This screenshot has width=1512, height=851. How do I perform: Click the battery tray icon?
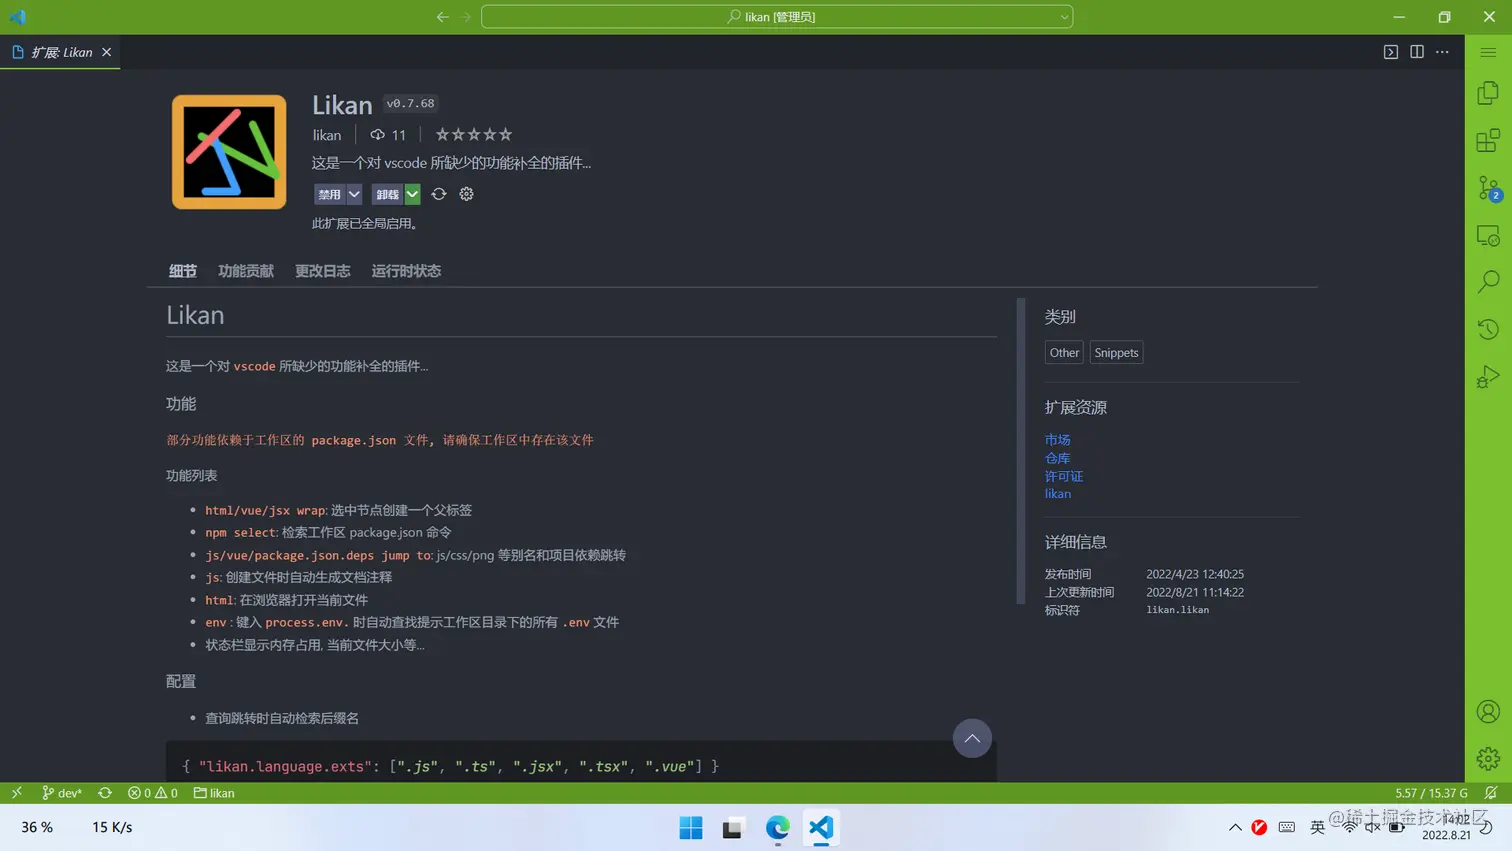click(x=1396, y=827)
